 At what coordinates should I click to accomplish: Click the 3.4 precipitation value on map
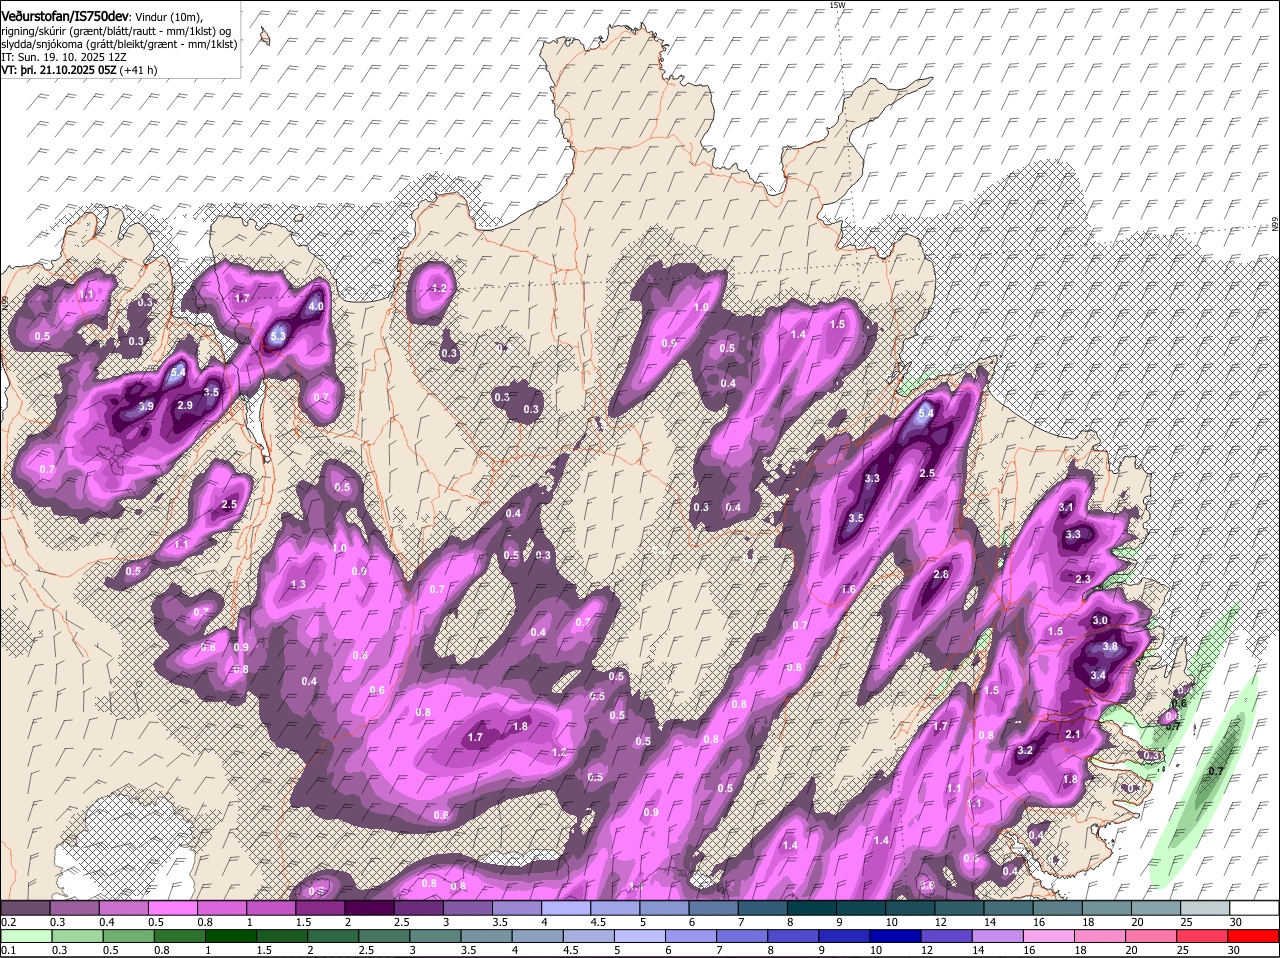click(x=1098, y=676)
